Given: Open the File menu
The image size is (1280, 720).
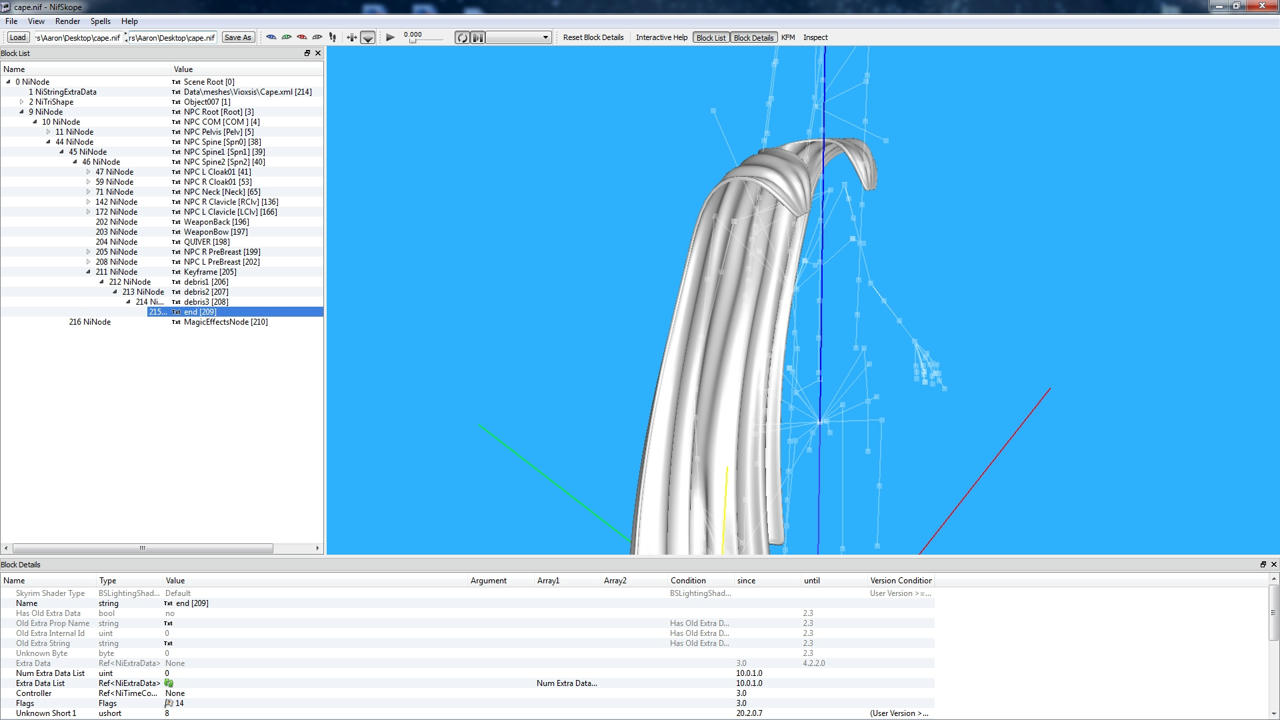Looking at the screenshot, I should coord(11,21).
